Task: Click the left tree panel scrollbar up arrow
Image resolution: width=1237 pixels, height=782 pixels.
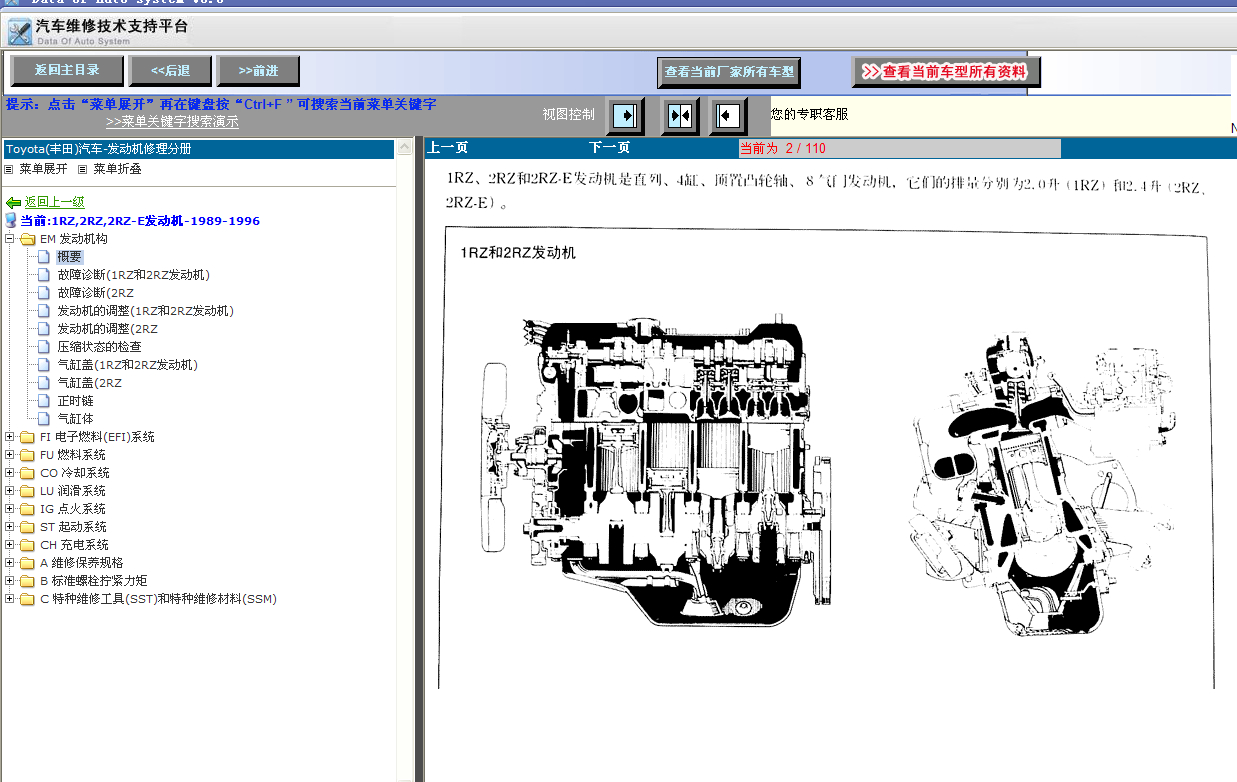Action: 404,148
